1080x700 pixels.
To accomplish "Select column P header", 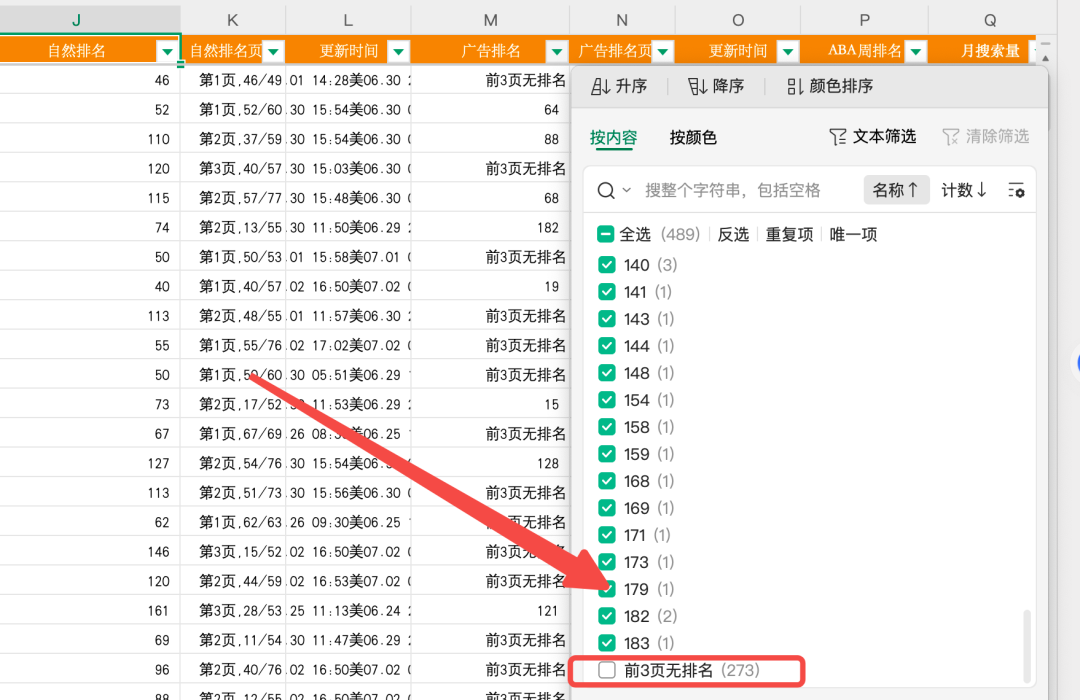I will [865, 20].
